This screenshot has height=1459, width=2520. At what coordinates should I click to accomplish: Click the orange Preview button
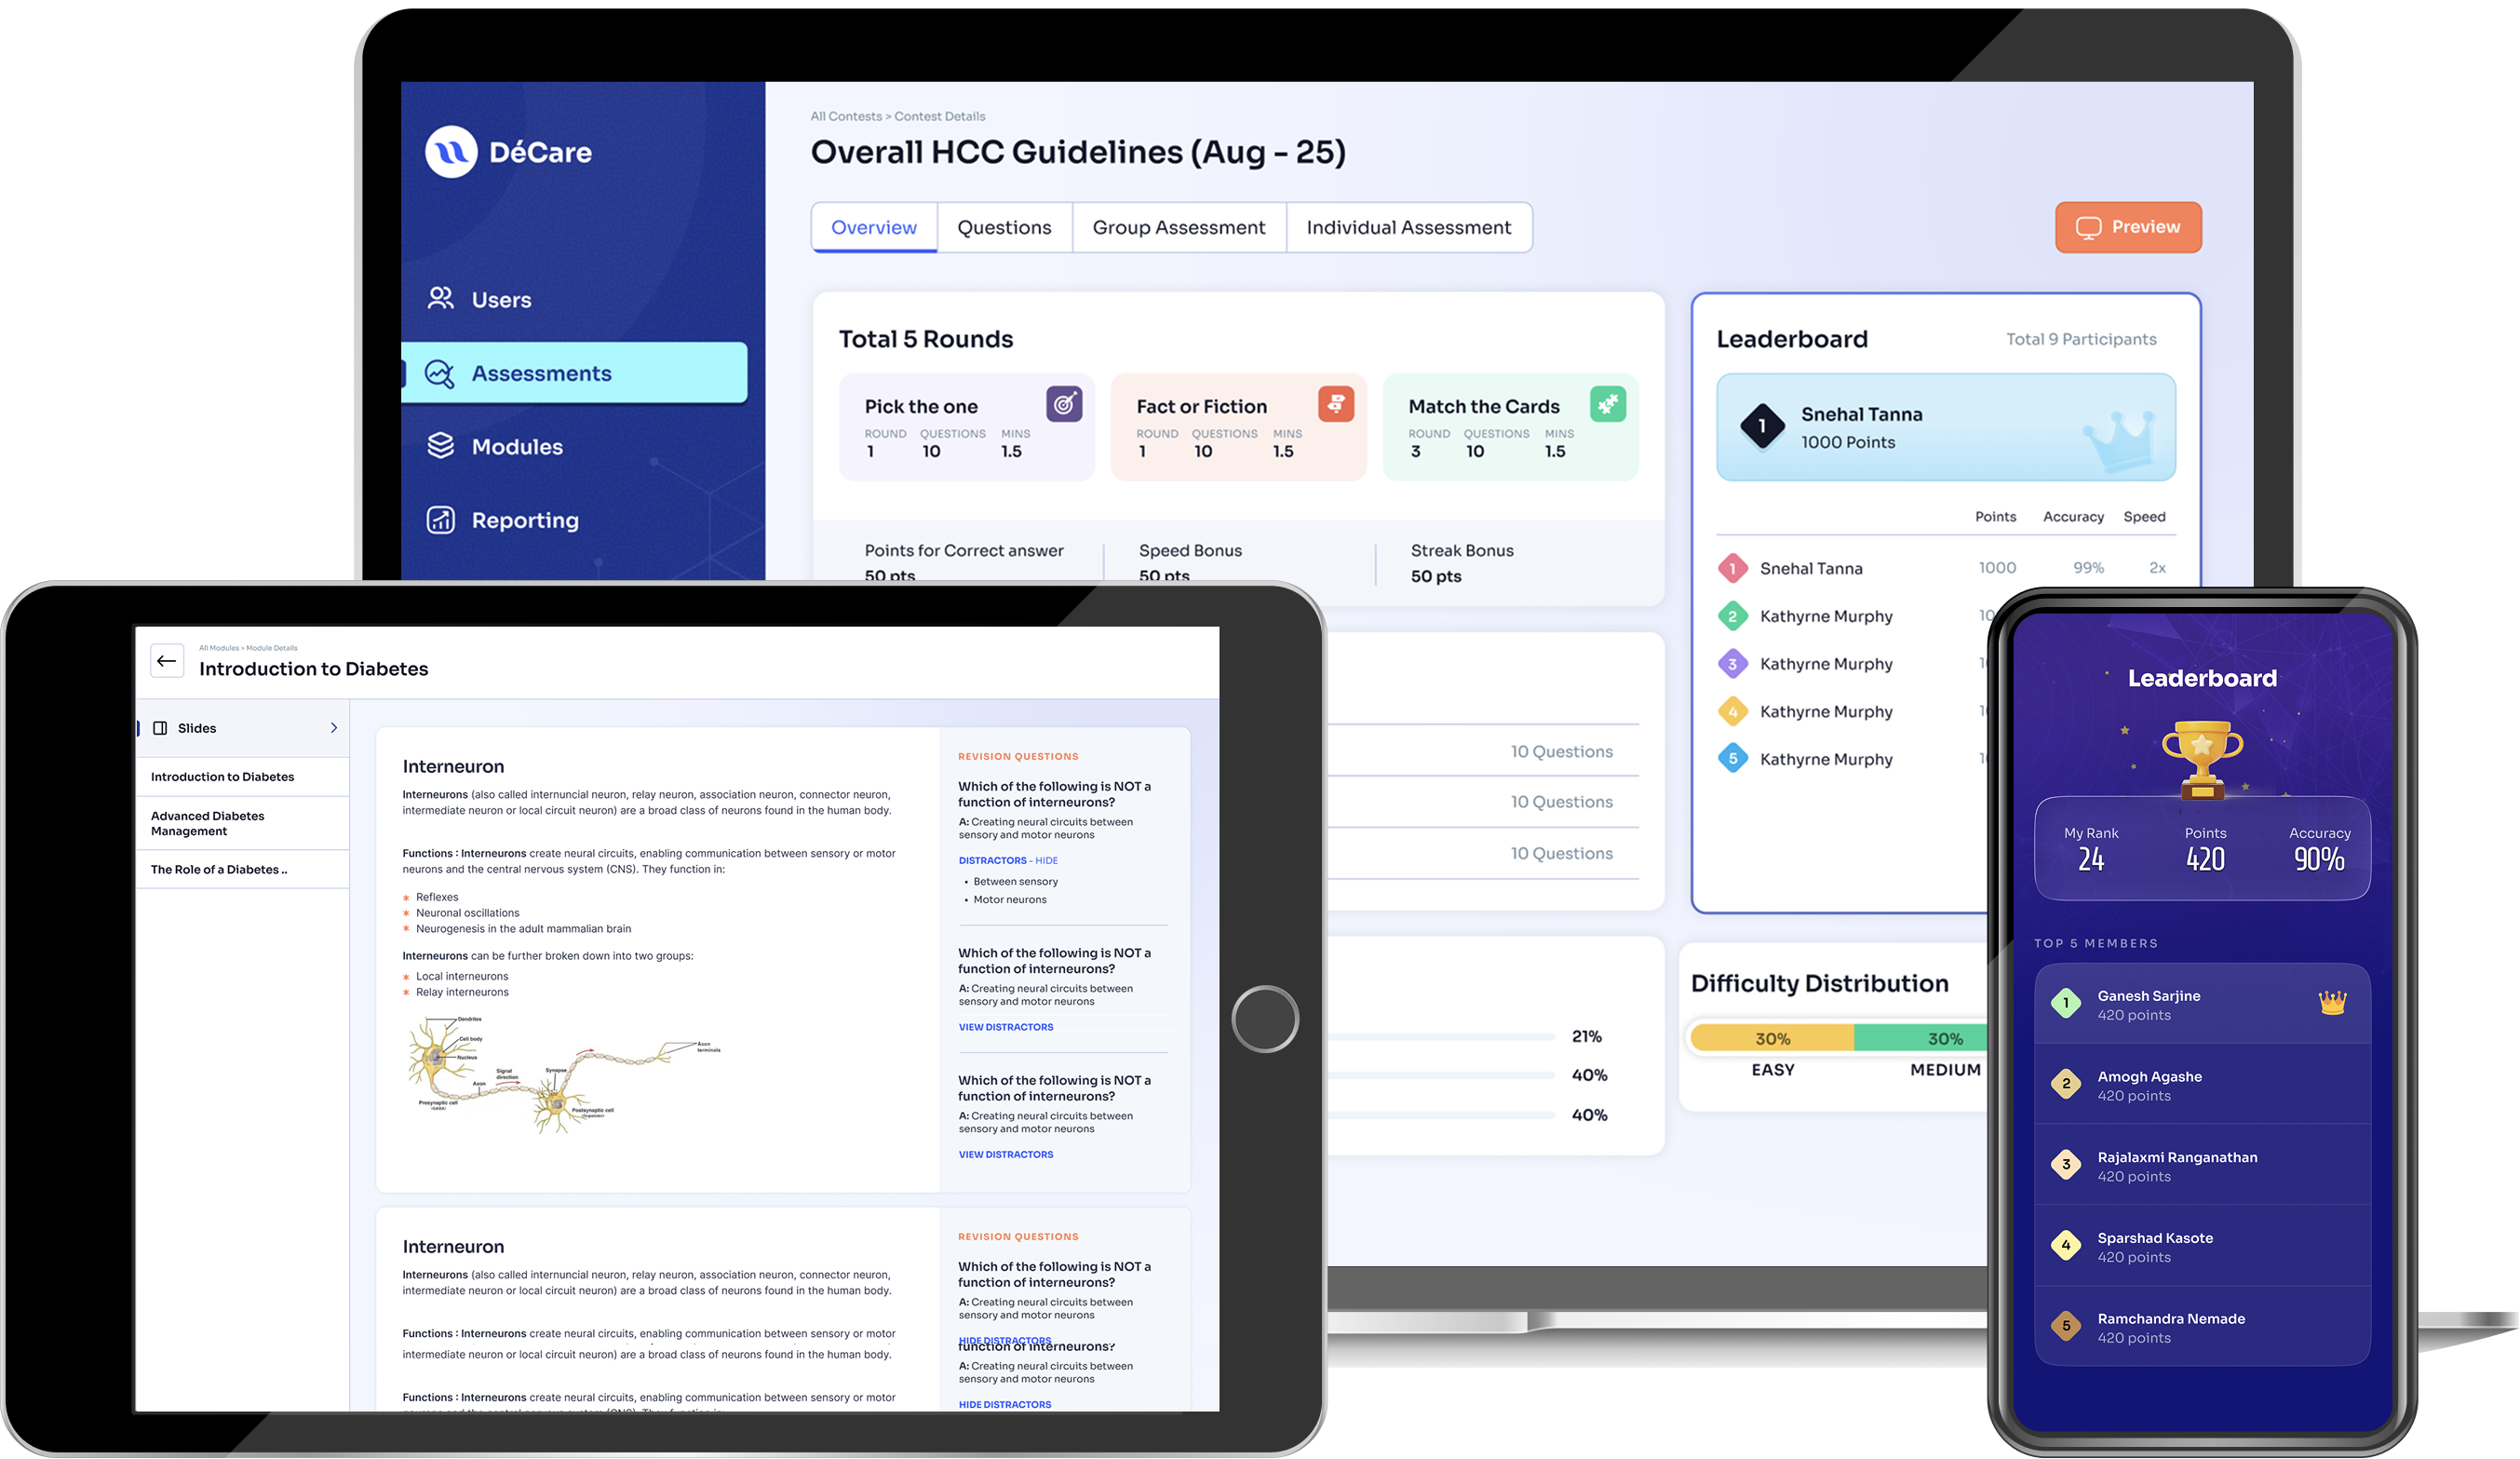tap(2128, 227)
